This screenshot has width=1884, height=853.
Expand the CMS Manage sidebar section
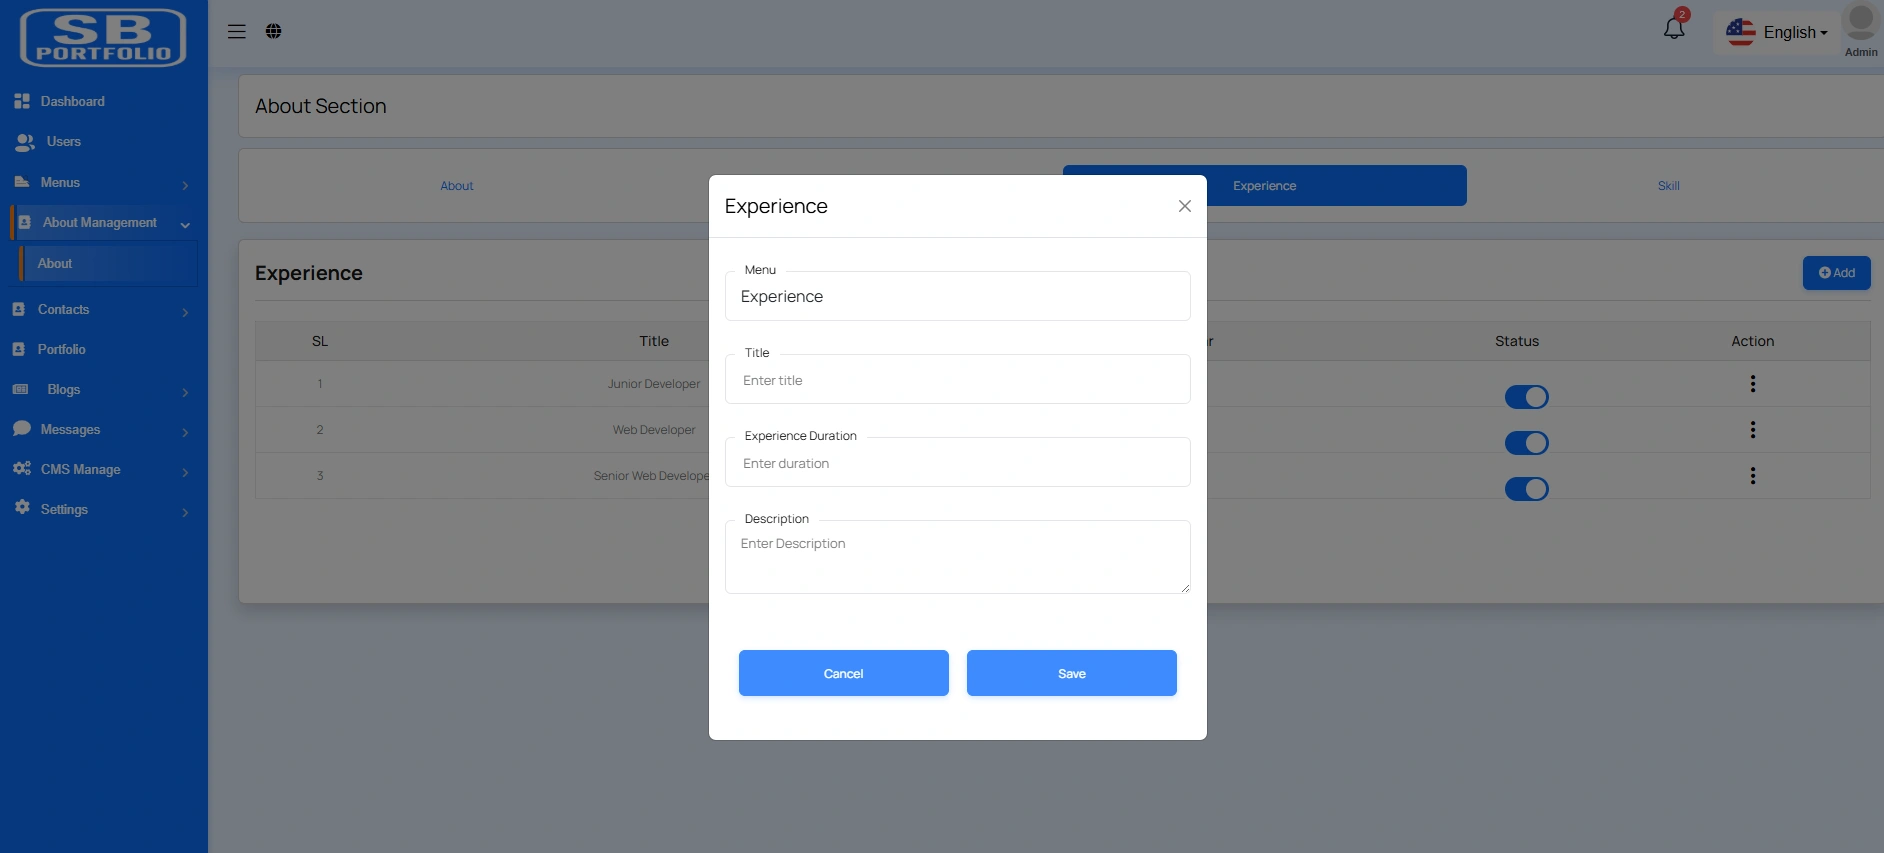point(100,470)
